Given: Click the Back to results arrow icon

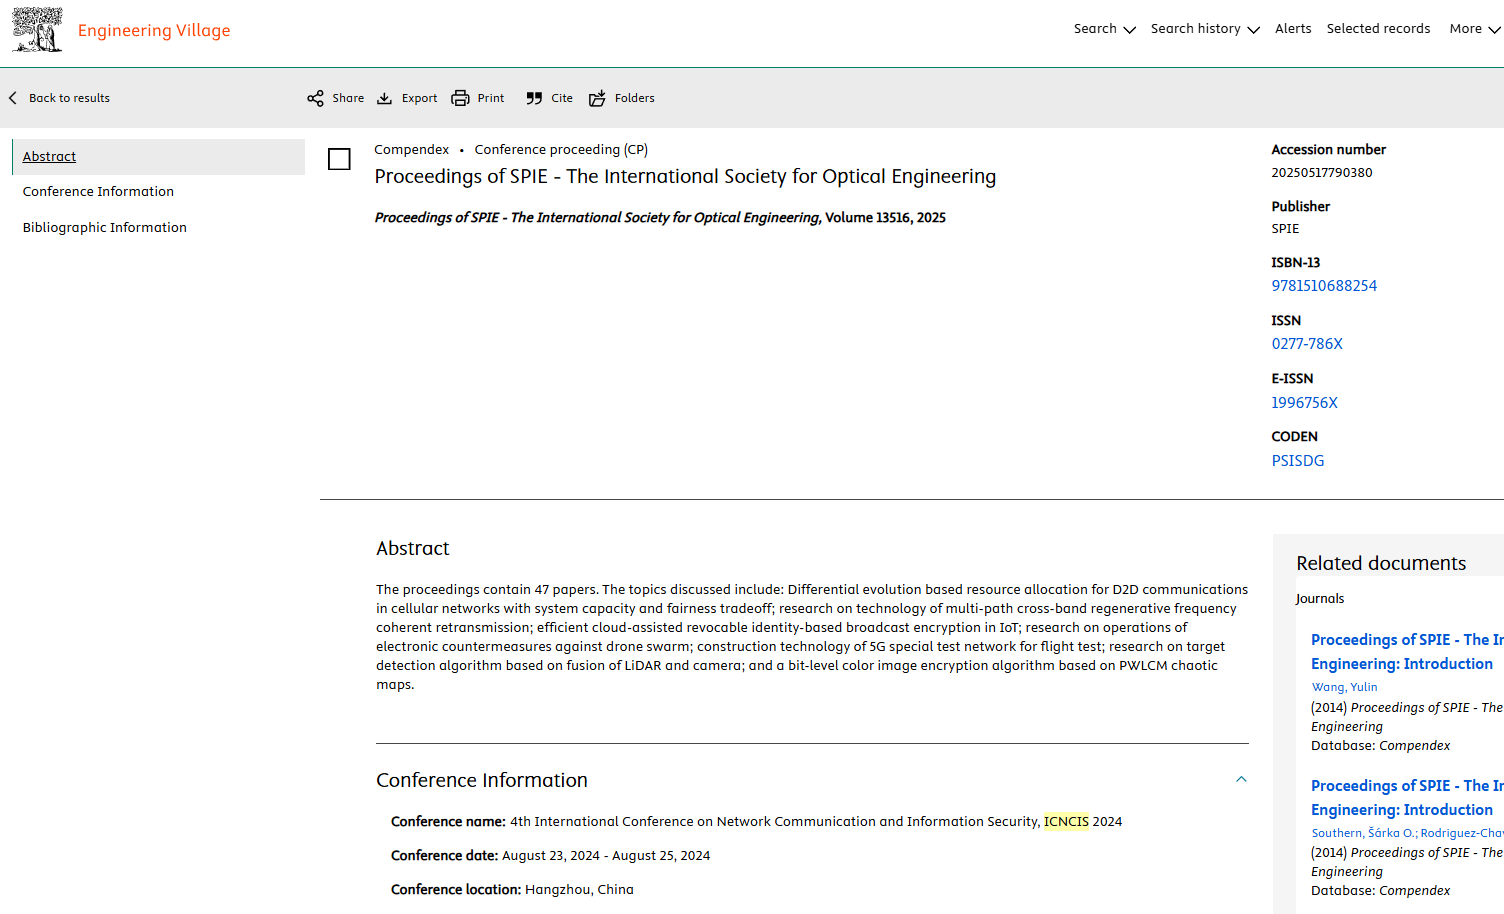Looking at the screenshot, I should [13, 98].
